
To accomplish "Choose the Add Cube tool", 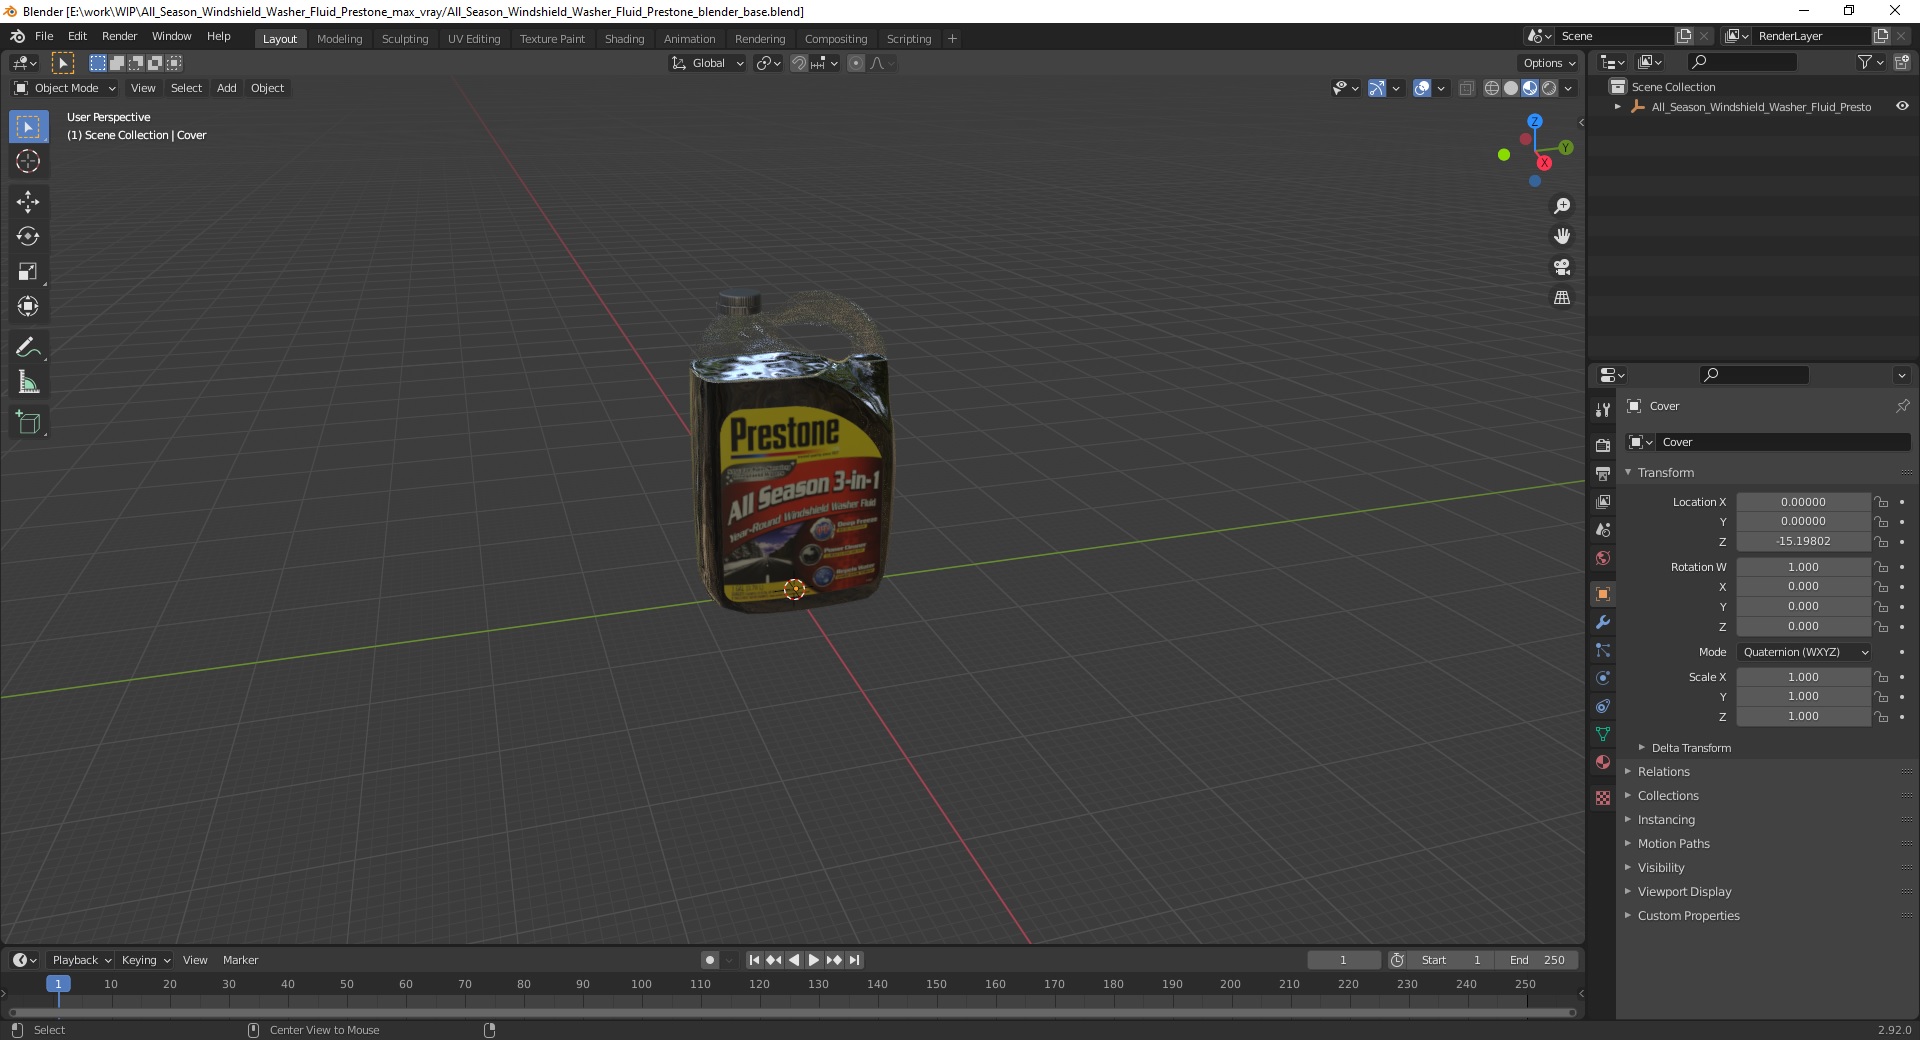I will tap(28, 423).
